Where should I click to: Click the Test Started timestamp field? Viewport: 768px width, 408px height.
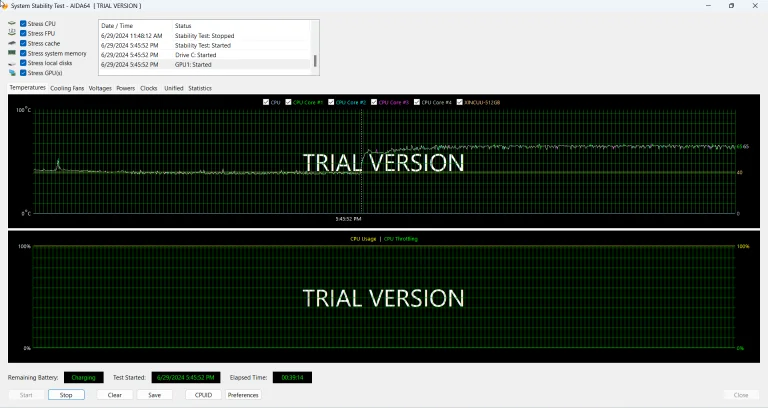[x=186, y=378]
